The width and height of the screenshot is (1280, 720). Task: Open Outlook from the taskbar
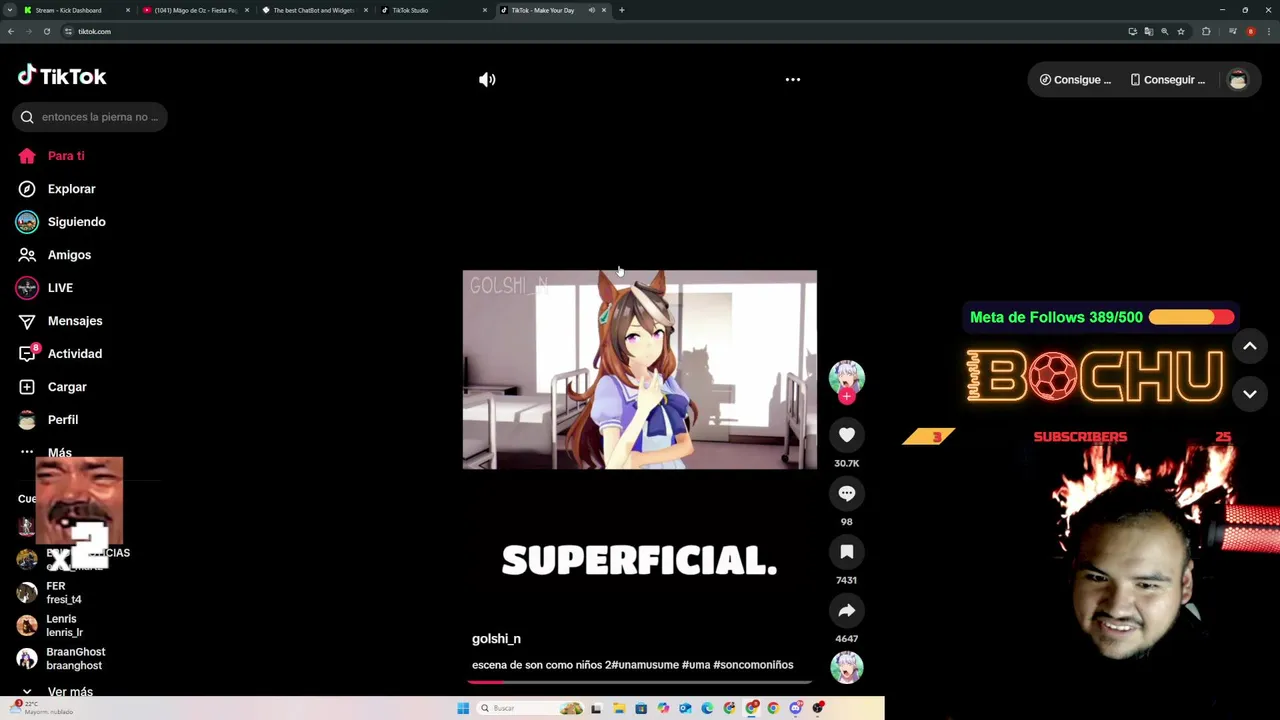(685, 708)
